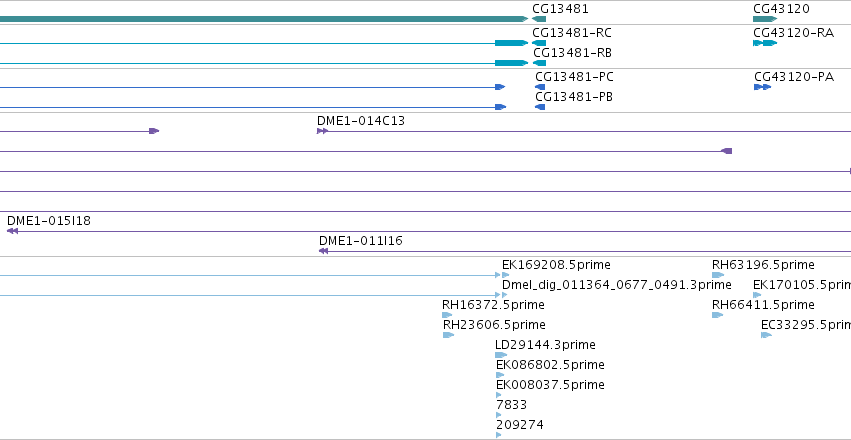Select the RH16372.5prime EST label
The height and width of the screenshot is (440, 851).
493,305
